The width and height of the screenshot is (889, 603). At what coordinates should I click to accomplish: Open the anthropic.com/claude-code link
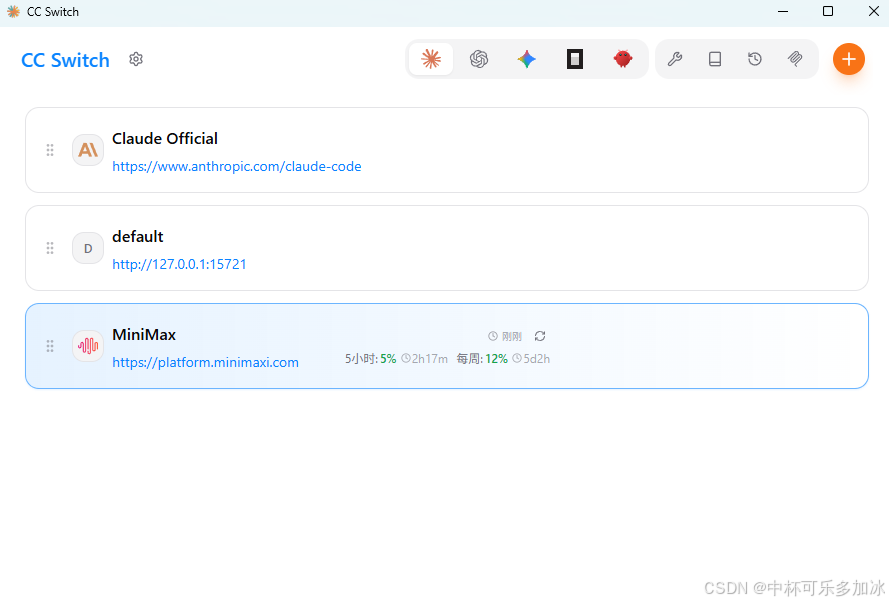(236, 167)
